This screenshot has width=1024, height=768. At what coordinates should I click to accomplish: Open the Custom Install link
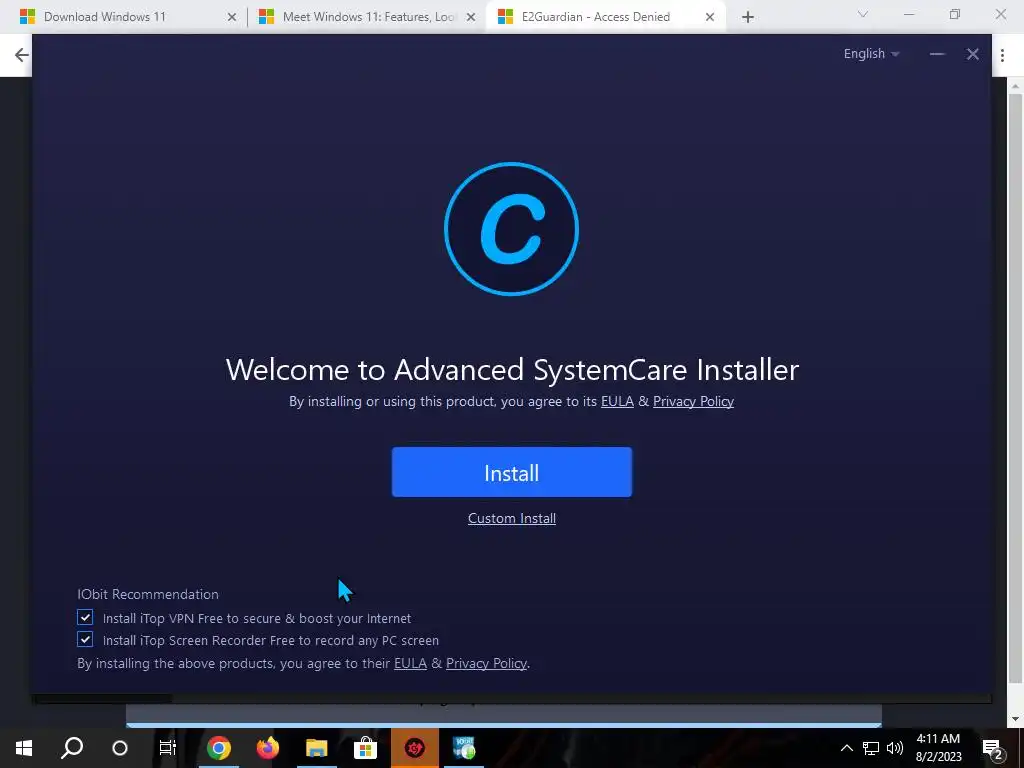(511, 519)
